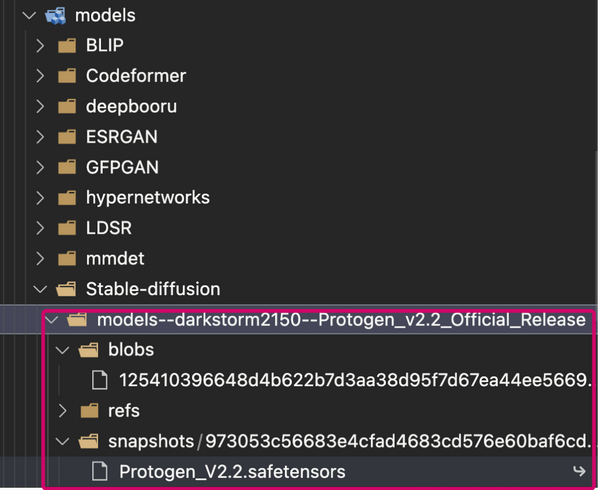The image size is (600, 490).
Task: Click the hypernetworks folder icon
Action: 67,197
